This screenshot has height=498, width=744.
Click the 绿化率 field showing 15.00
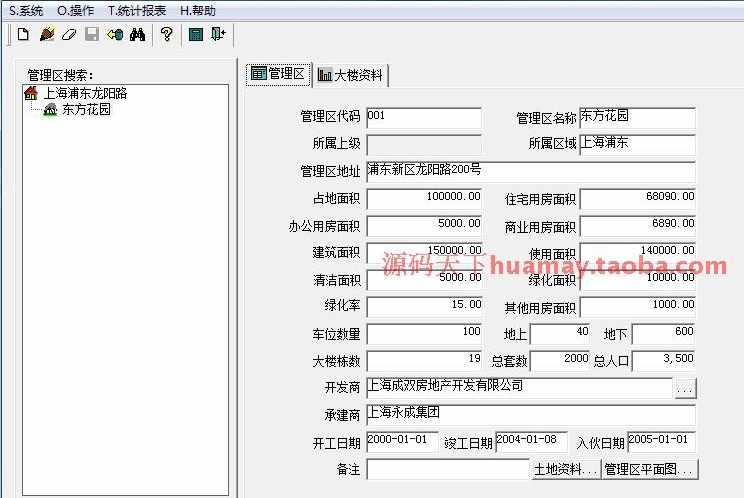pos(424,307)
